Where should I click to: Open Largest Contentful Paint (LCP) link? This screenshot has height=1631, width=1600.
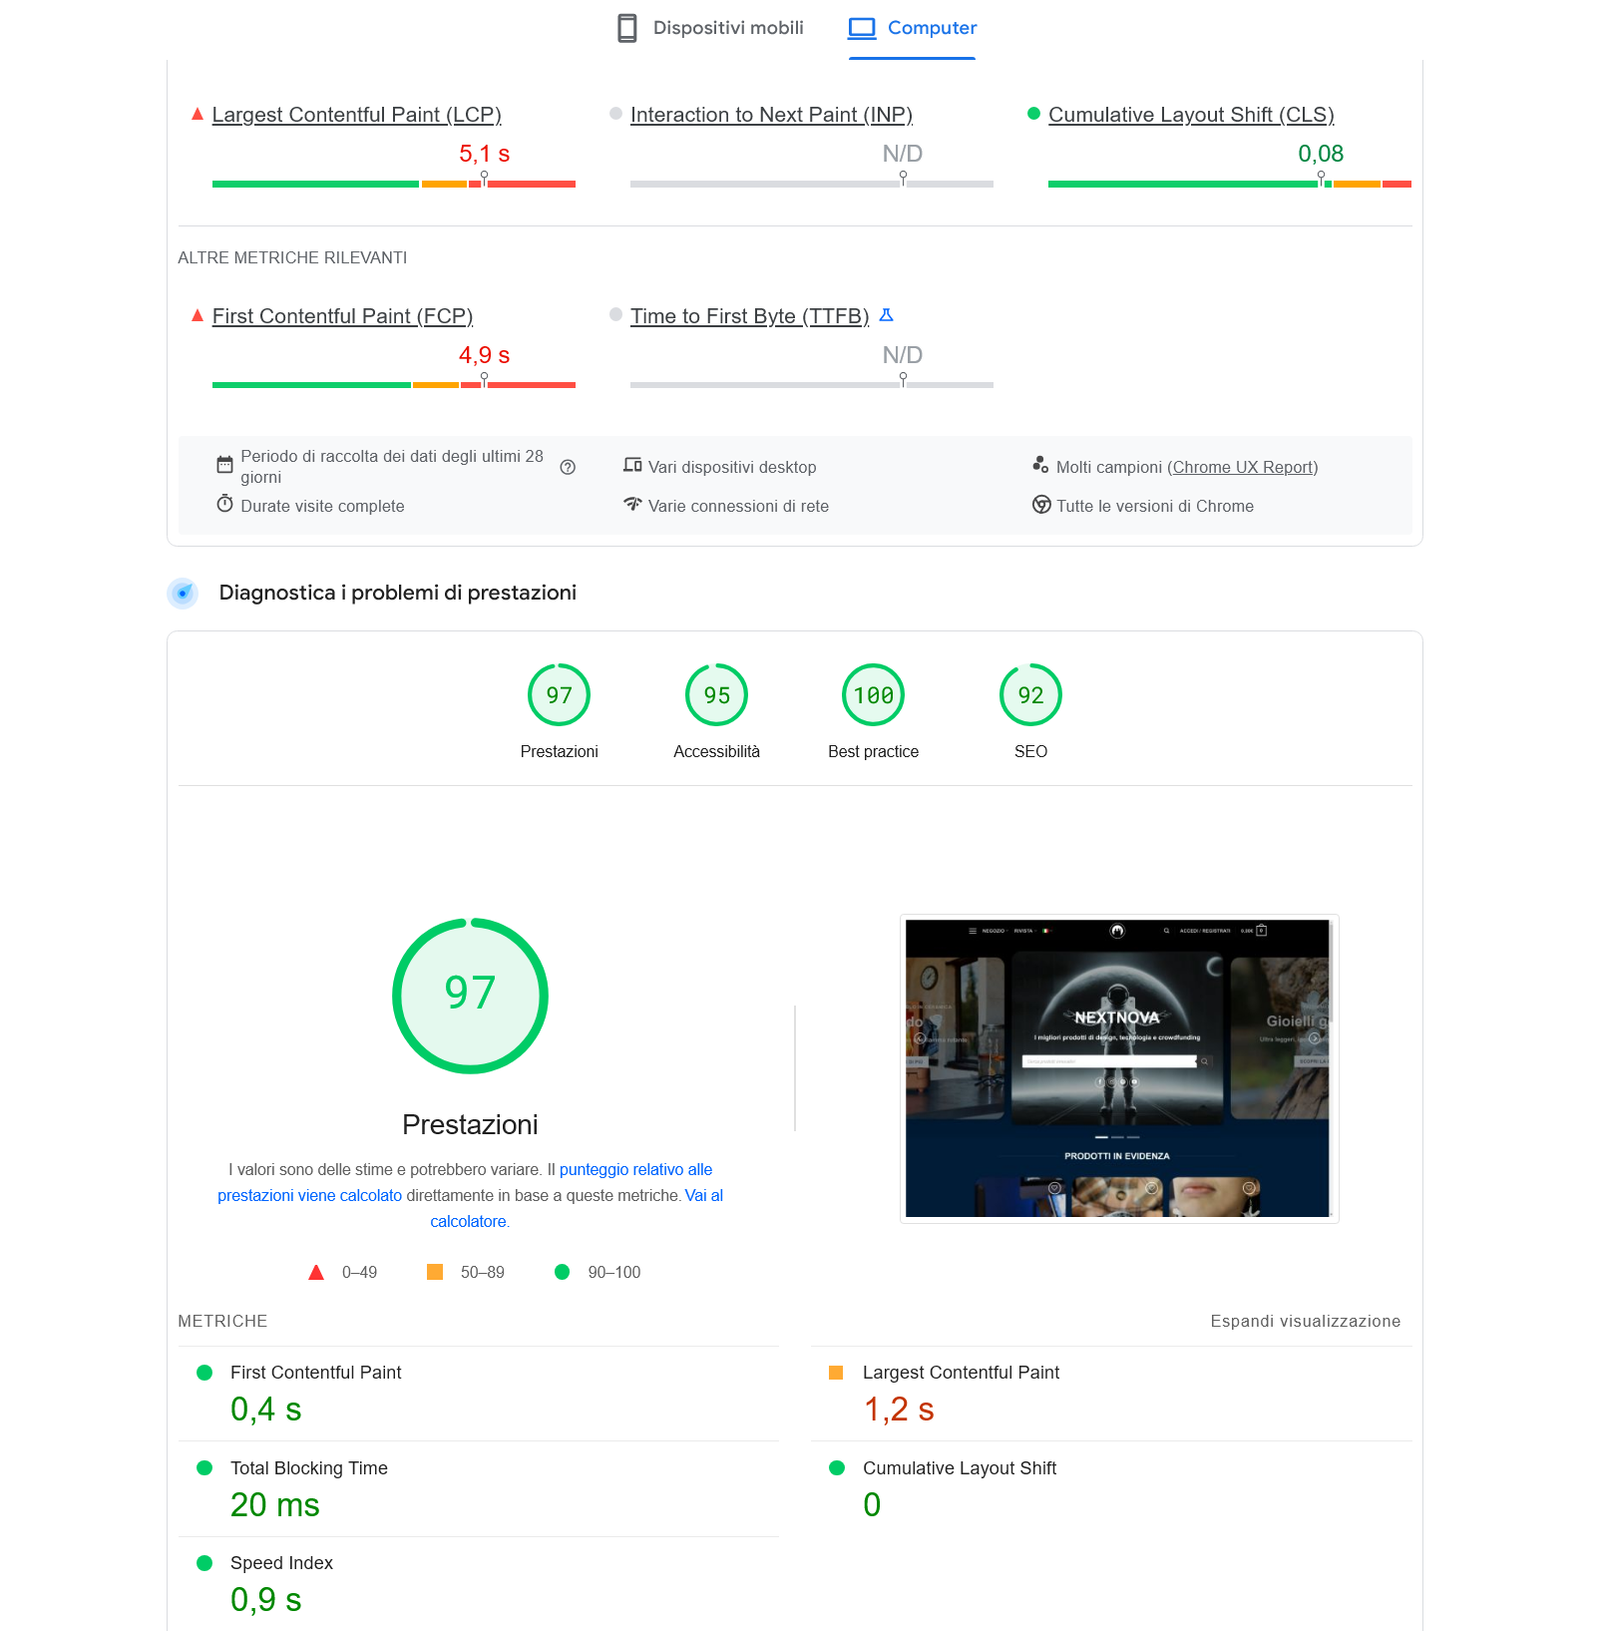(356, 115)
